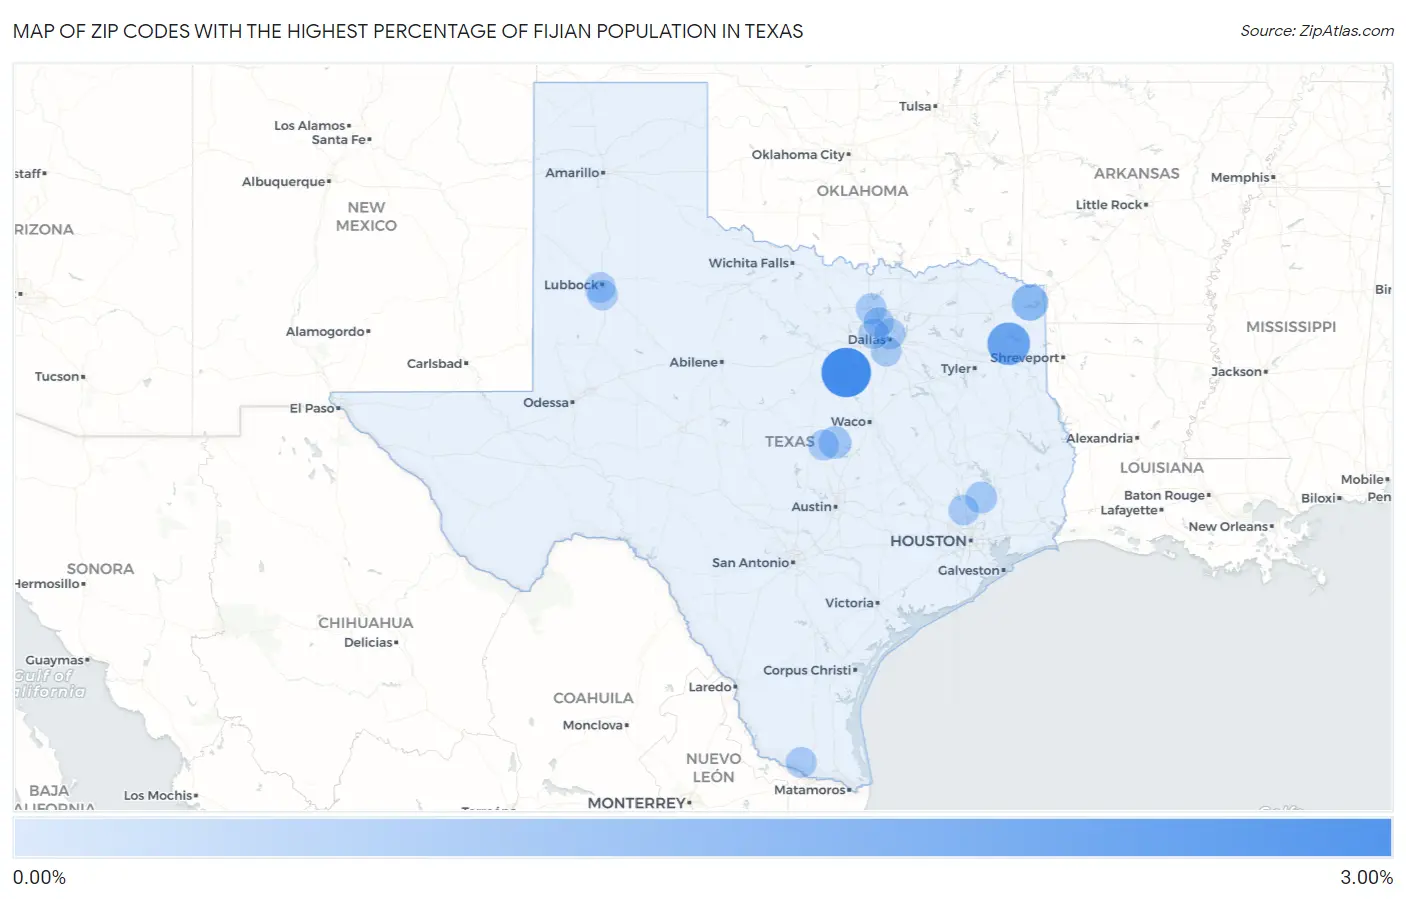Viewport: 1406px width, 899px height.
Task: Click the Waco city label
Action: pos(848,422)
